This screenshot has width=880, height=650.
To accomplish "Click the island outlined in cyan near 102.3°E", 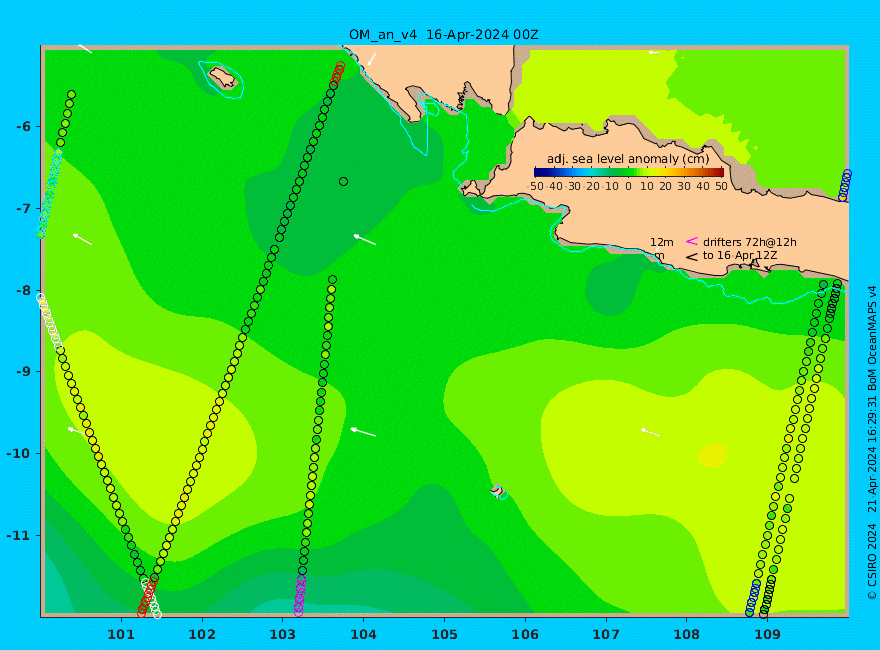I will coord(223,77).
